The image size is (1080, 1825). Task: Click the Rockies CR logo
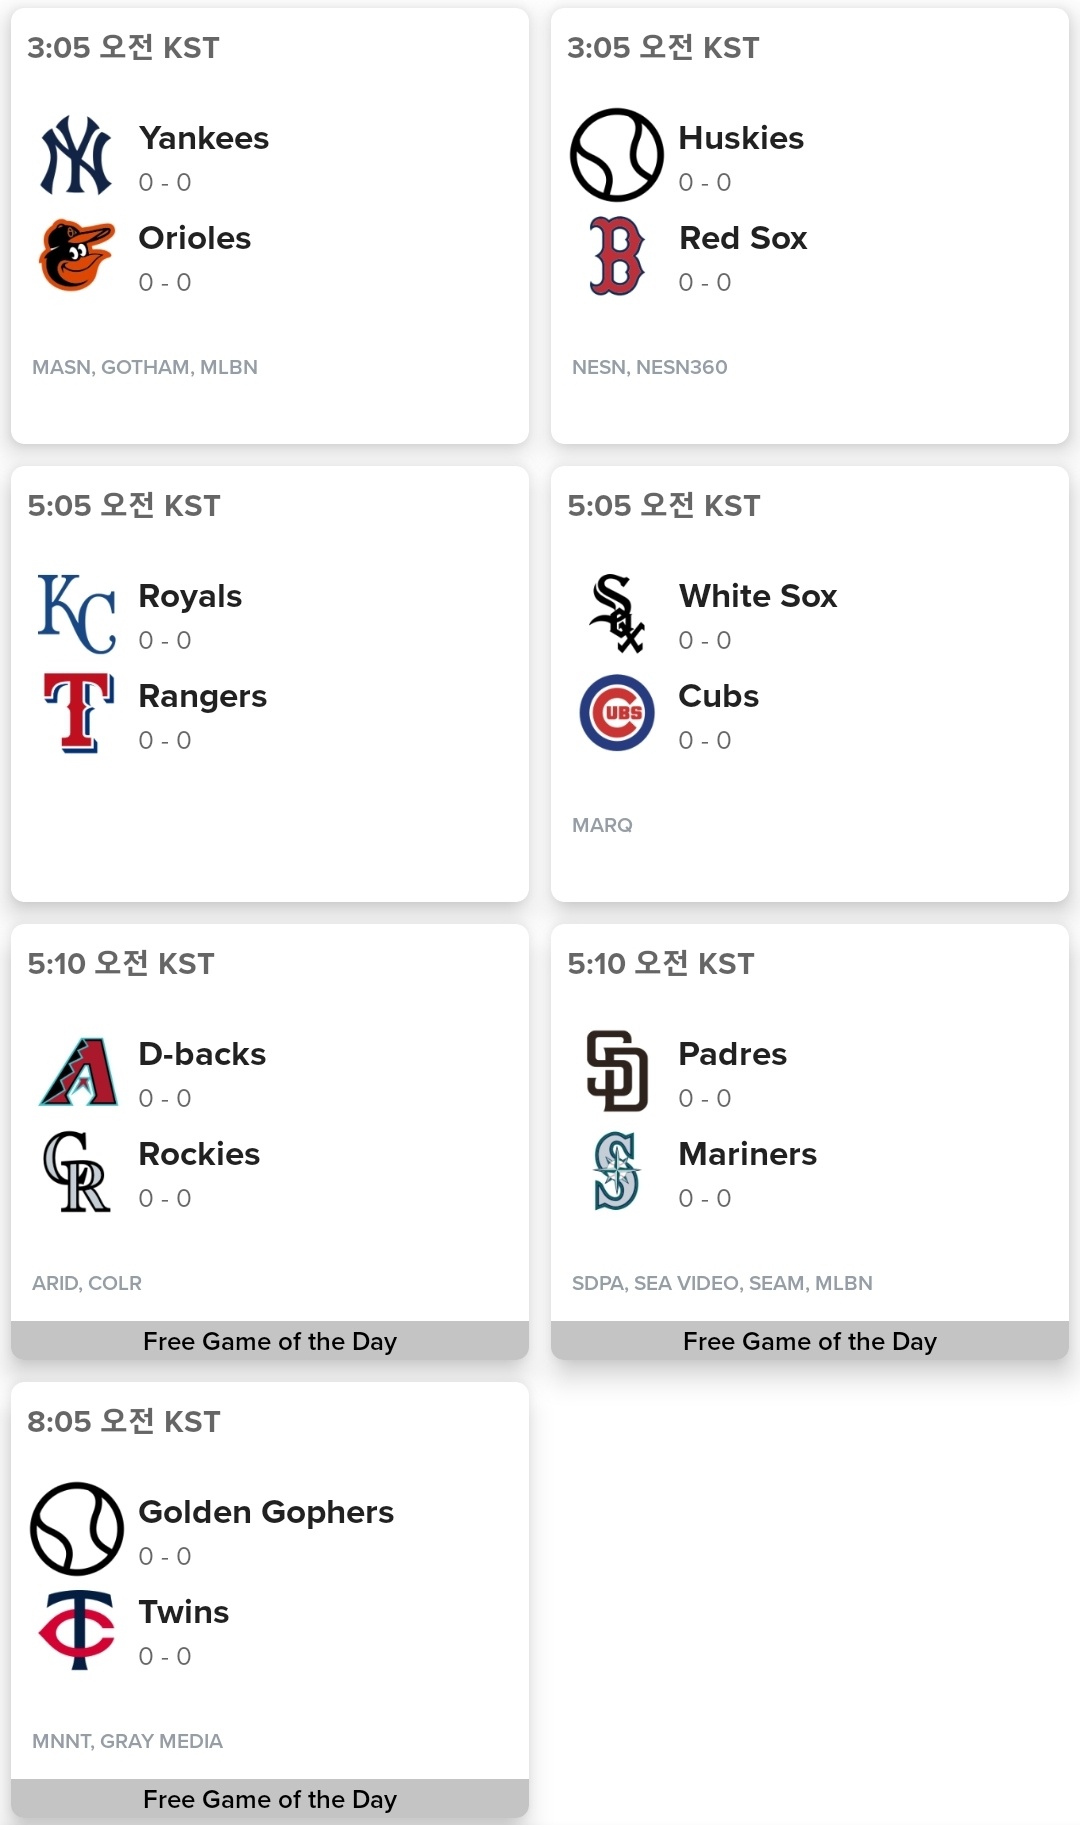(x=76, y=1171)
